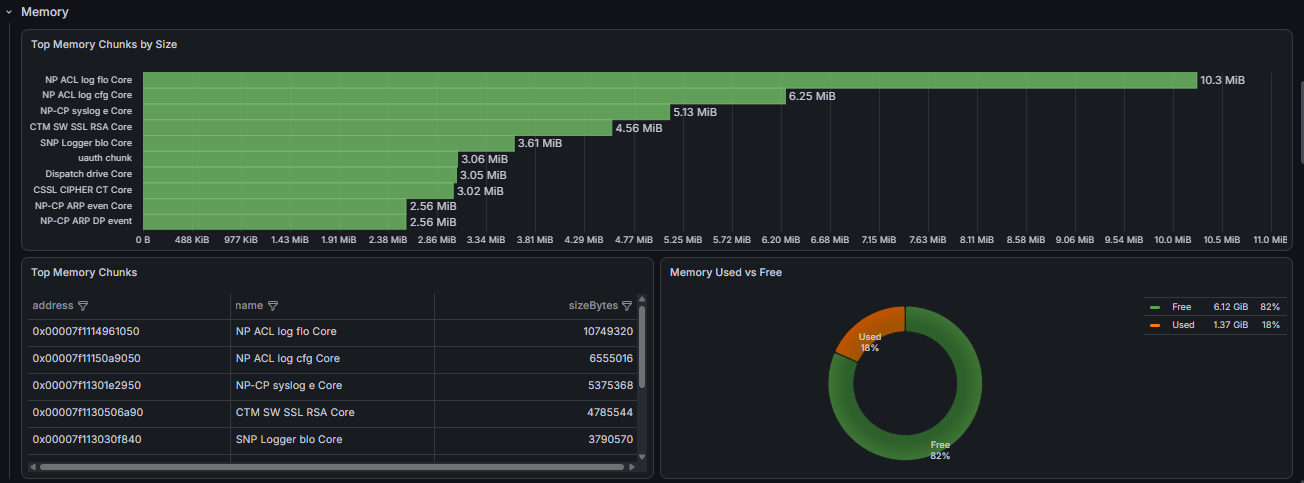Click the 6.25 MiB bar in the chart
1304x483 pixels.
[x=464, y=96]
